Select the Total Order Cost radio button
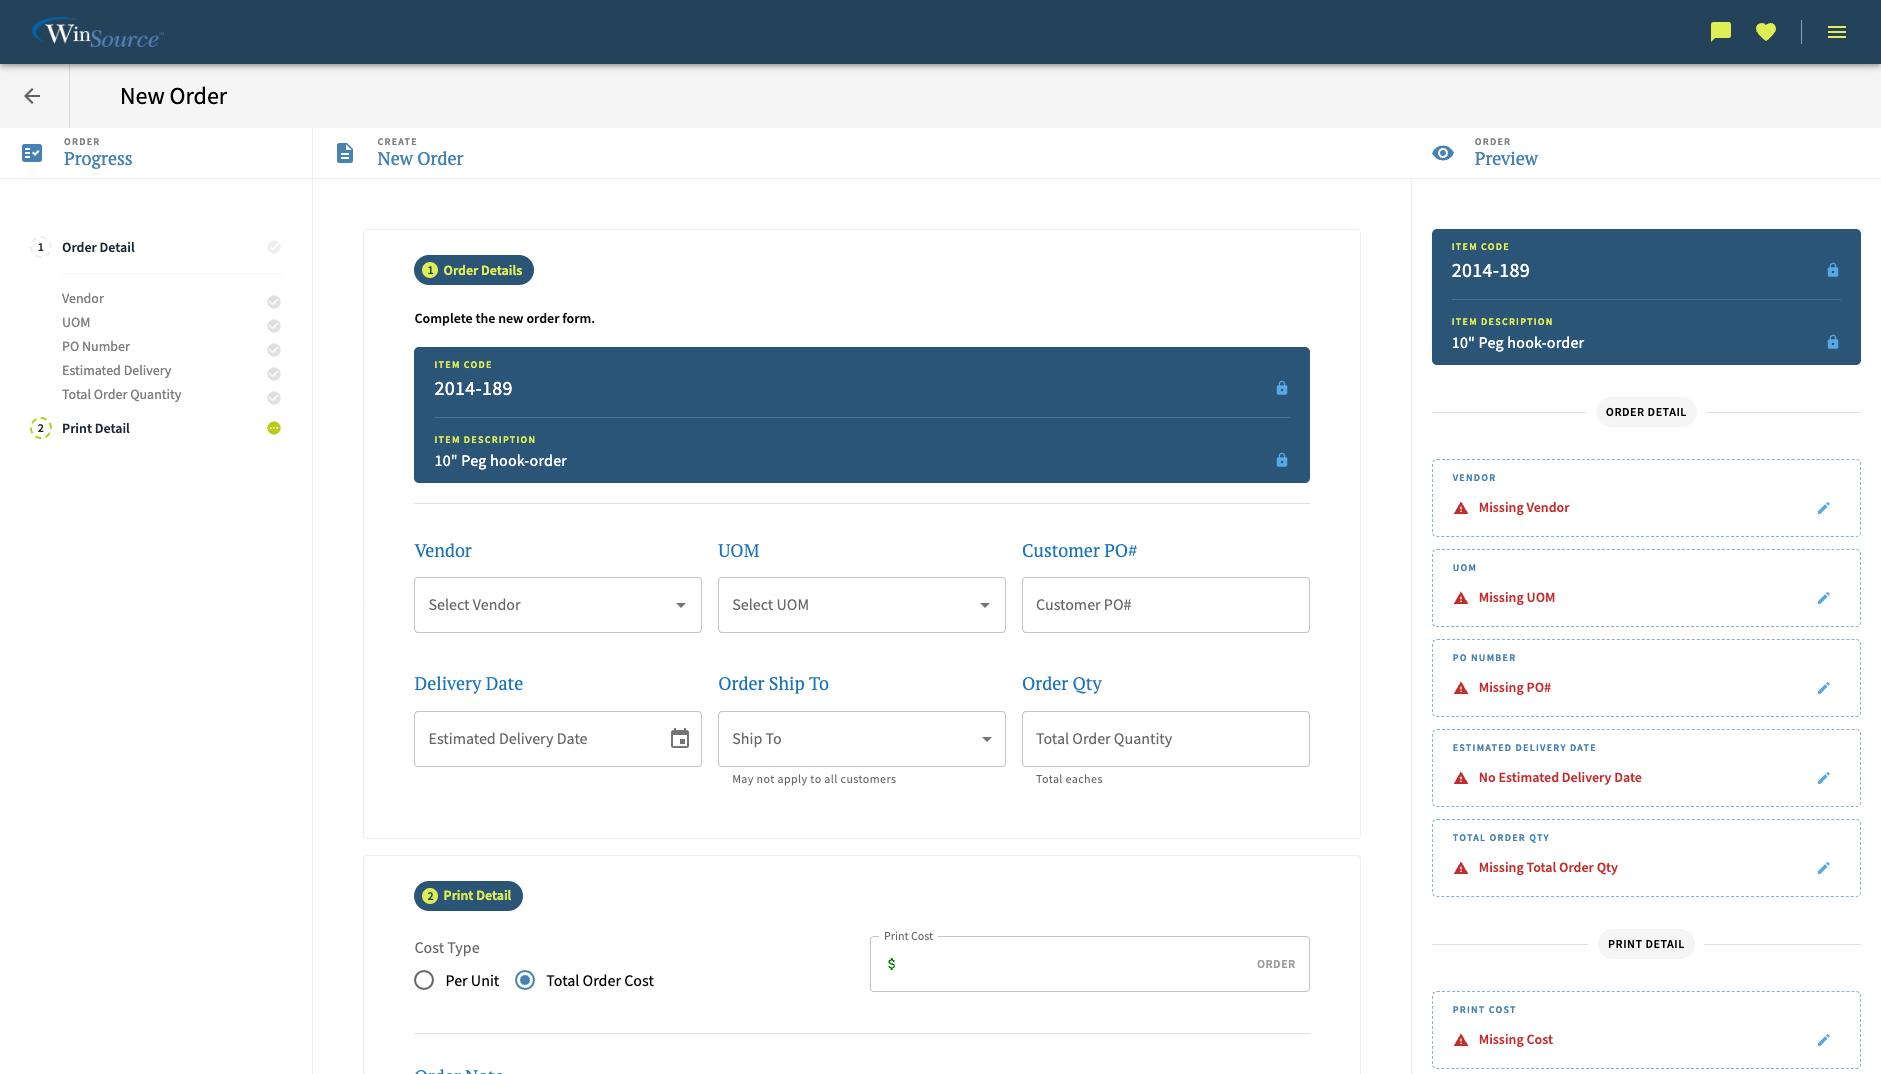Viewport: 1881px width, 1074px height. pos(525,980)
